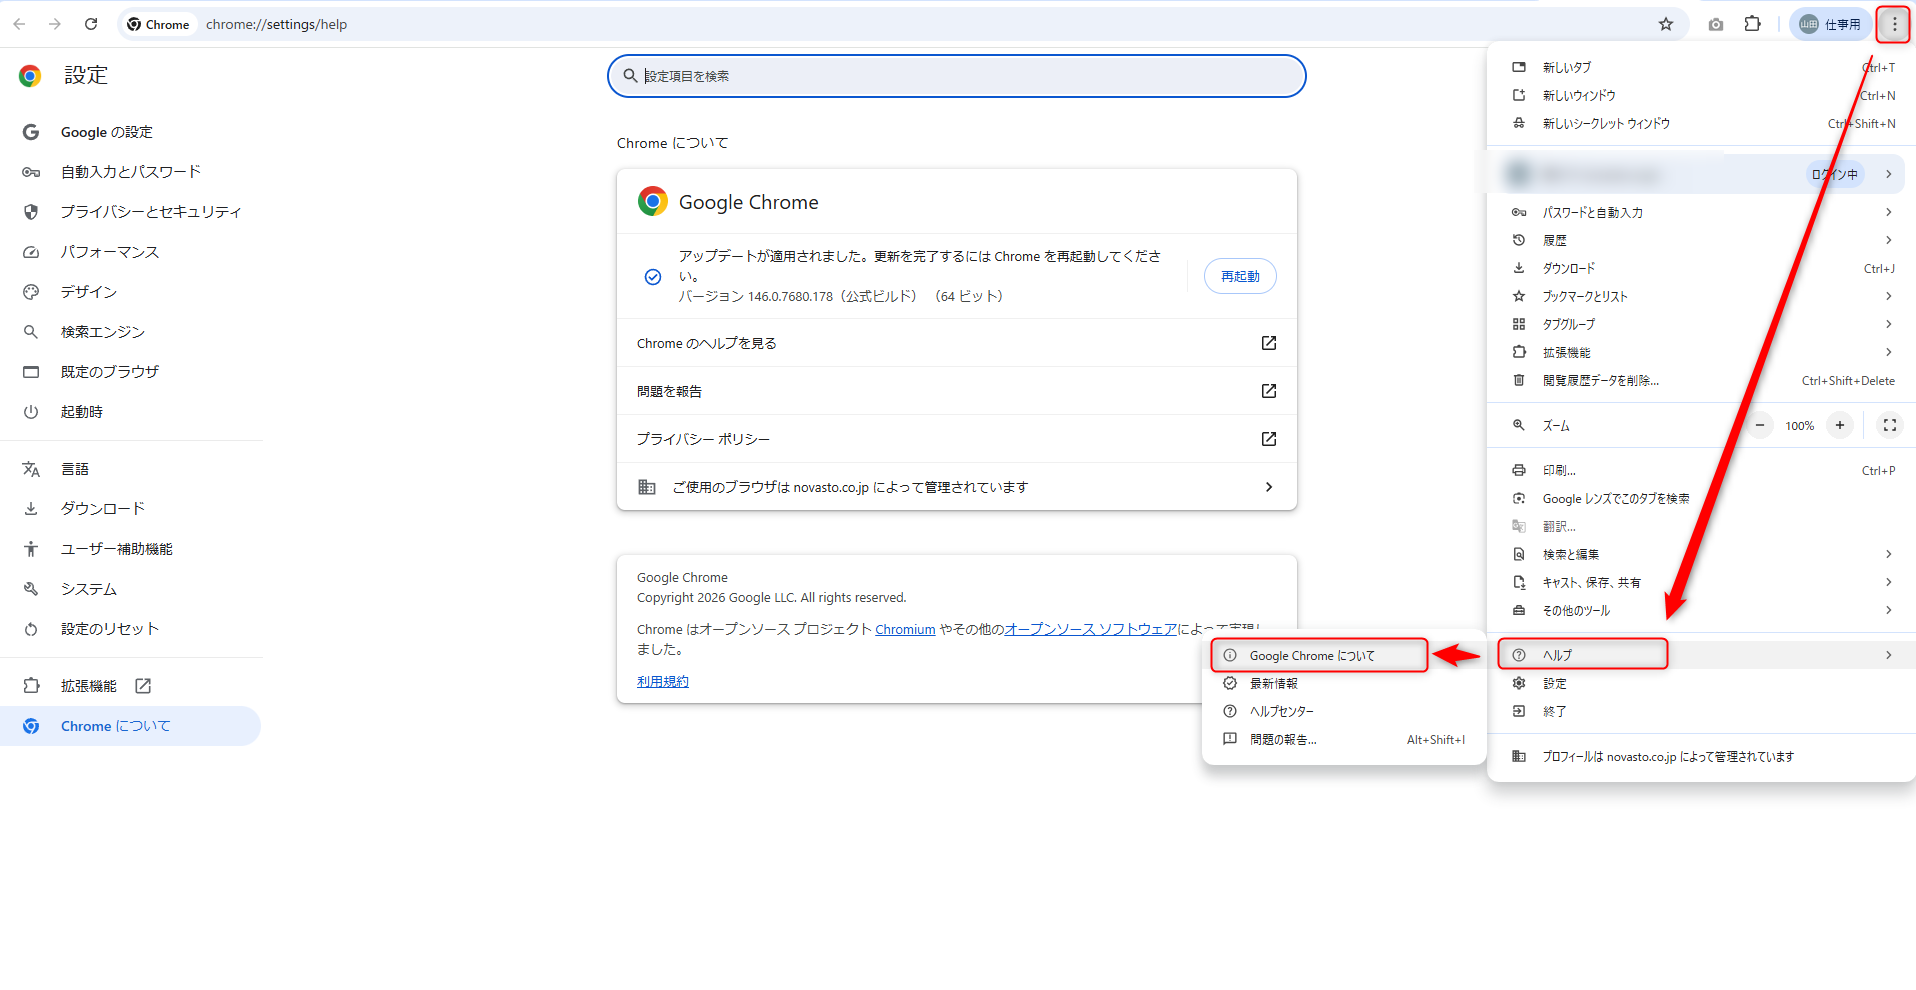Expand ブックマークとリスト submenu
This screenshot has width=1916, height=990.
tap(1701, 296)
